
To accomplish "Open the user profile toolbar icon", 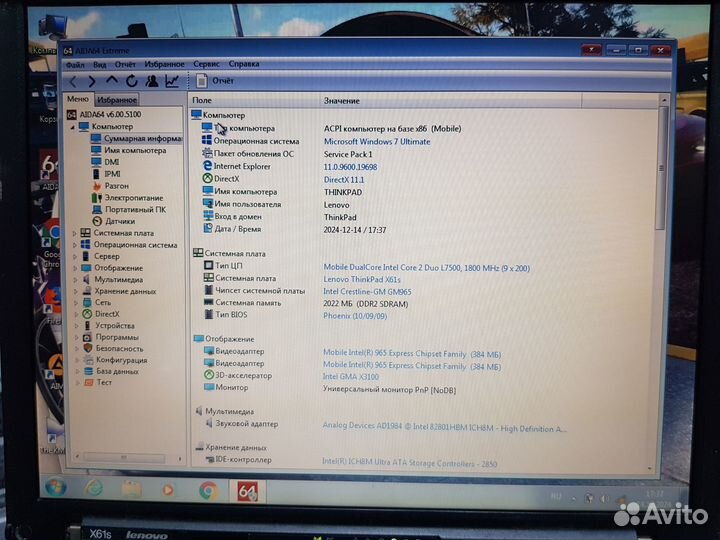I will point(152,81).
